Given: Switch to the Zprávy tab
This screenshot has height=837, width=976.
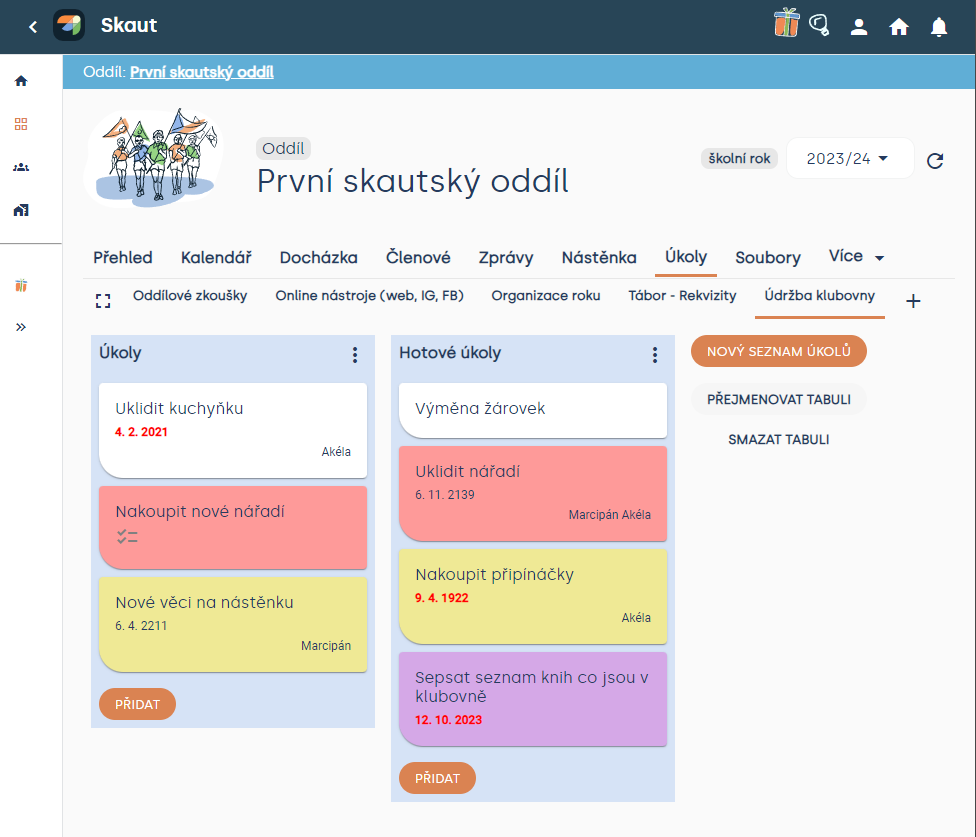Looking at the screenshot, I should coord(506,258).
